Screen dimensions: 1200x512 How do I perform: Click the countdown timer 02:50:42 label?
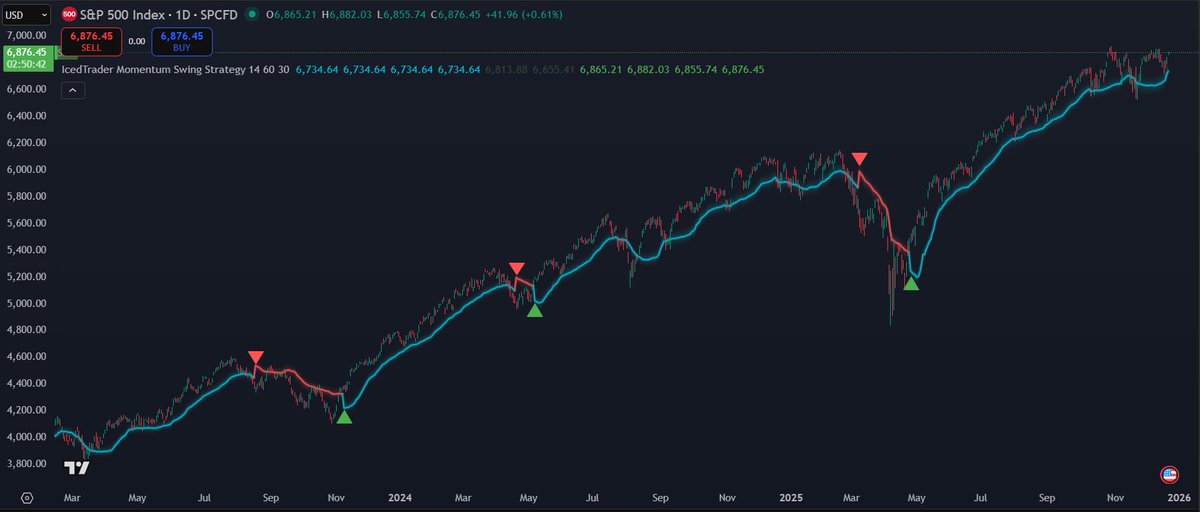(25, 62)
